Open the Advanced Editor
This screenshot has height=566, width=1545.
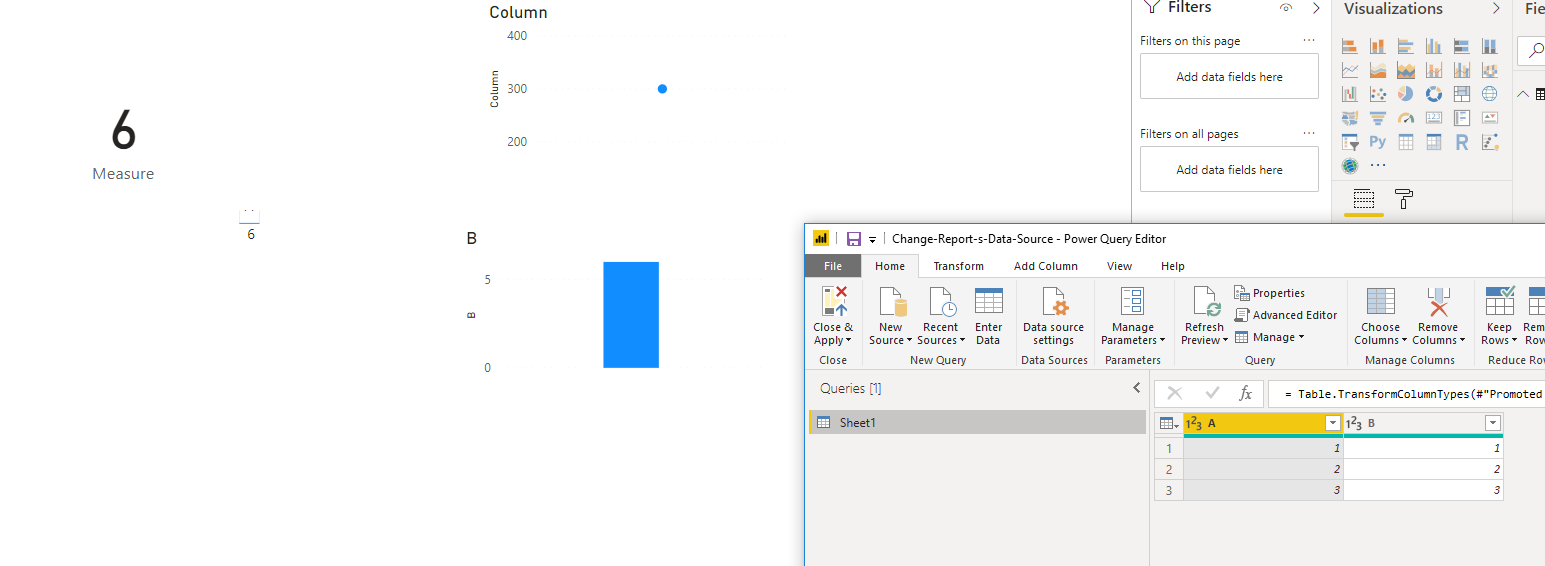tap(1285, 315)
